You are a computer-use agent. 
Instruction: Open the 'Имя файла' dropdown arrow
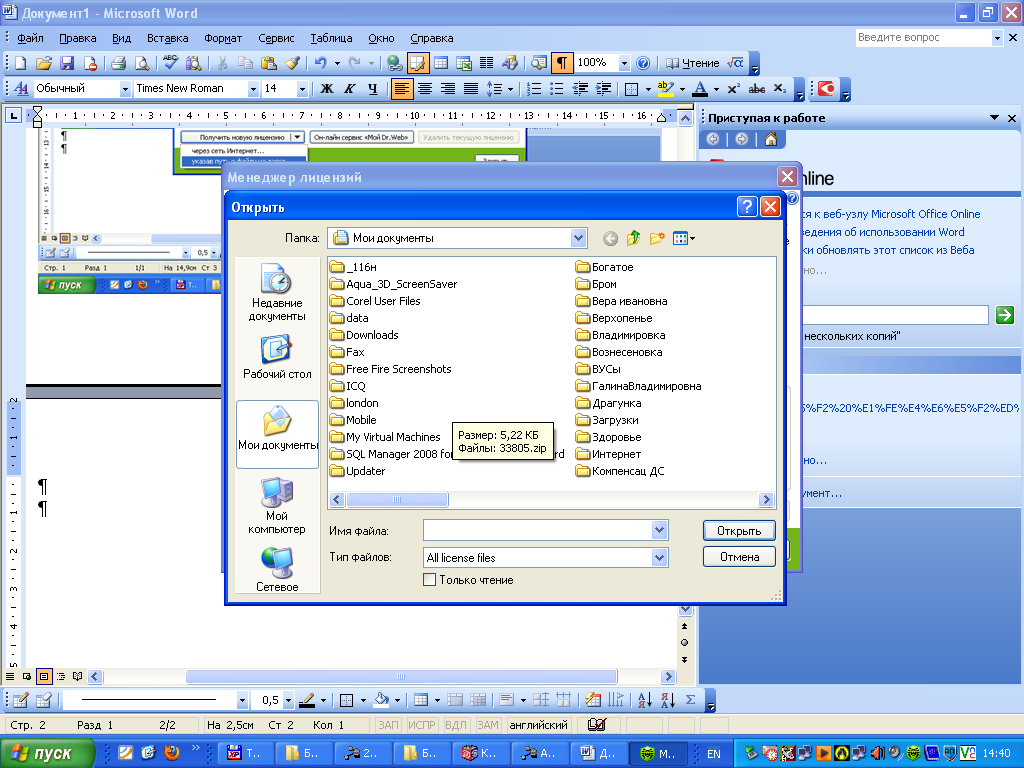[660, 530]
